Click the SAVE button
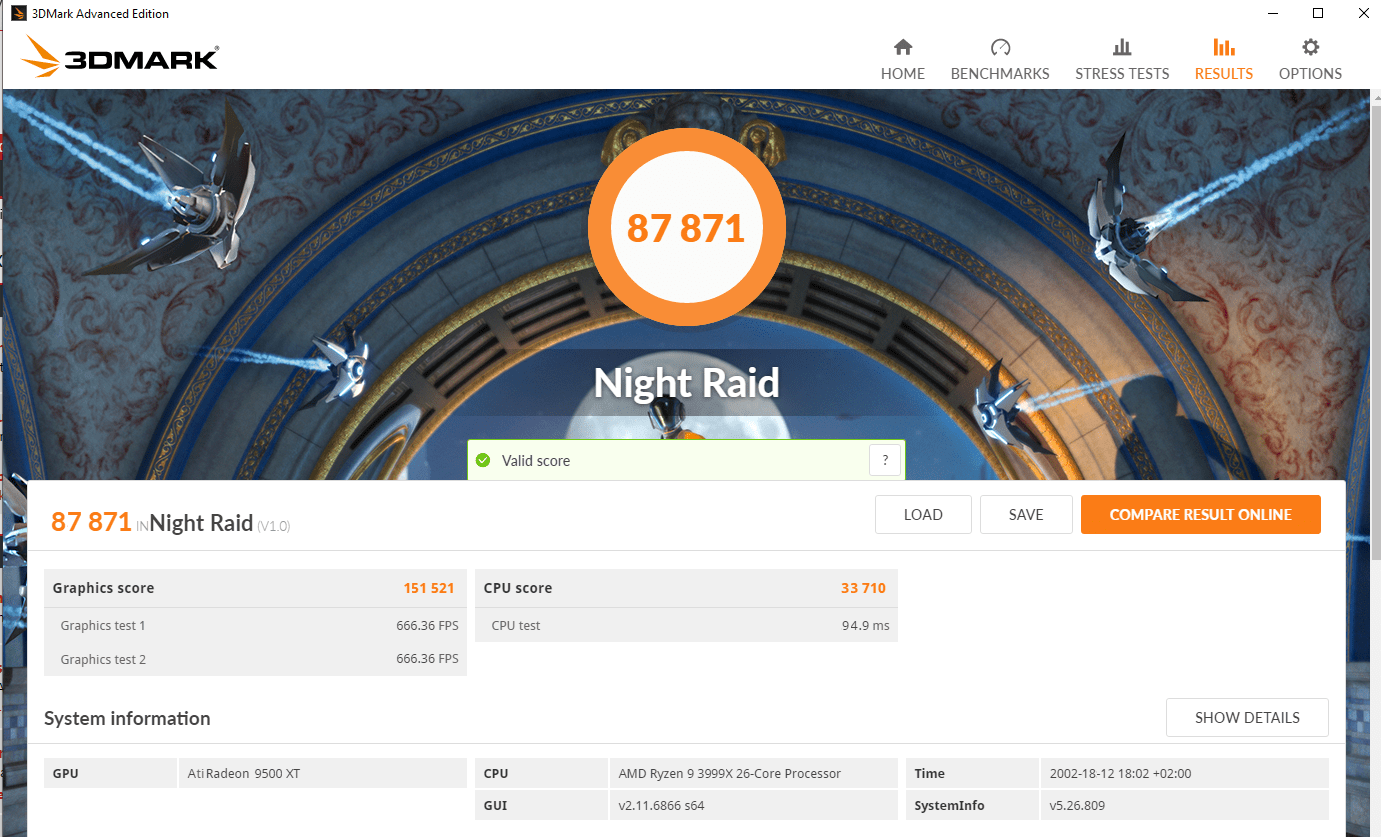This screenshot has height=837, width=1381. (x=1026, y=515)
